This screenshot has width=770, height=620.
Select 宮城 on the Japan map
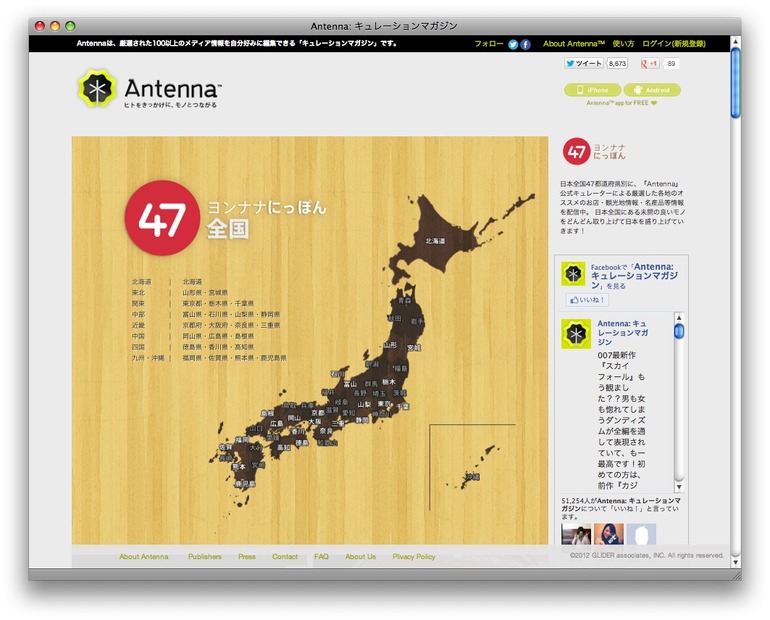[x=413, y=348]
